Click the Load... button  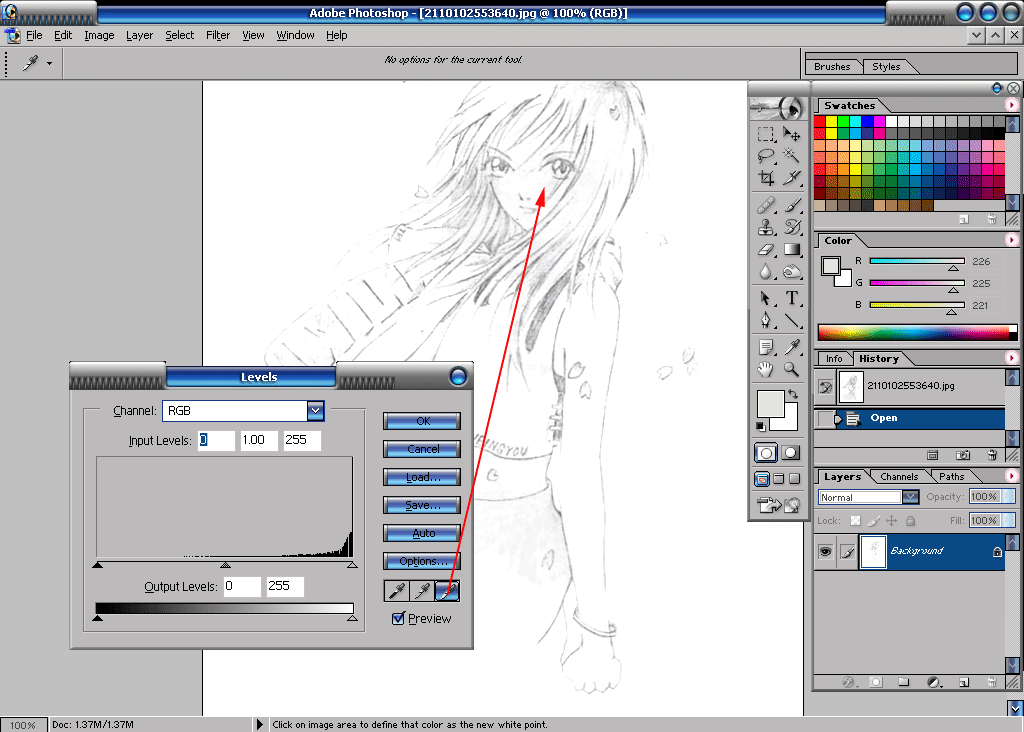[423, 477]
